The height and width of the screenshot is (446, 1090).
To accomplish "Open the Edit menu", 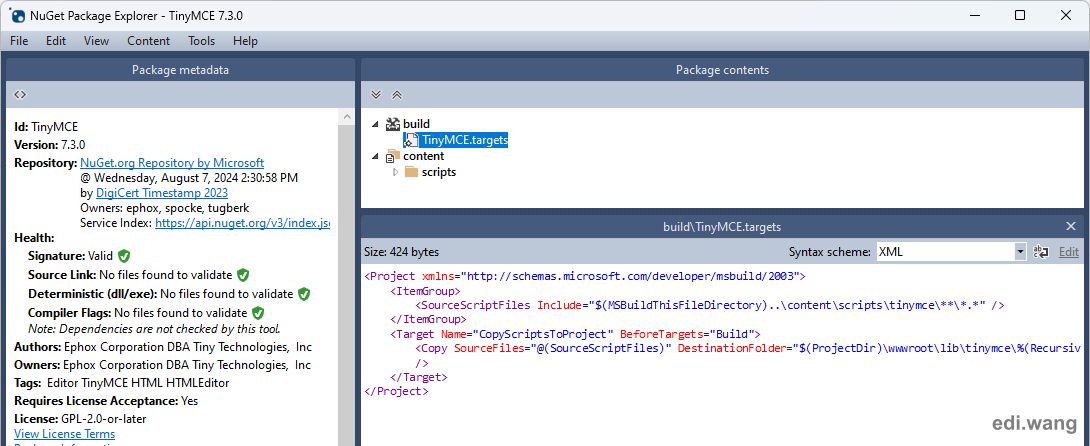I will point(56,41).
